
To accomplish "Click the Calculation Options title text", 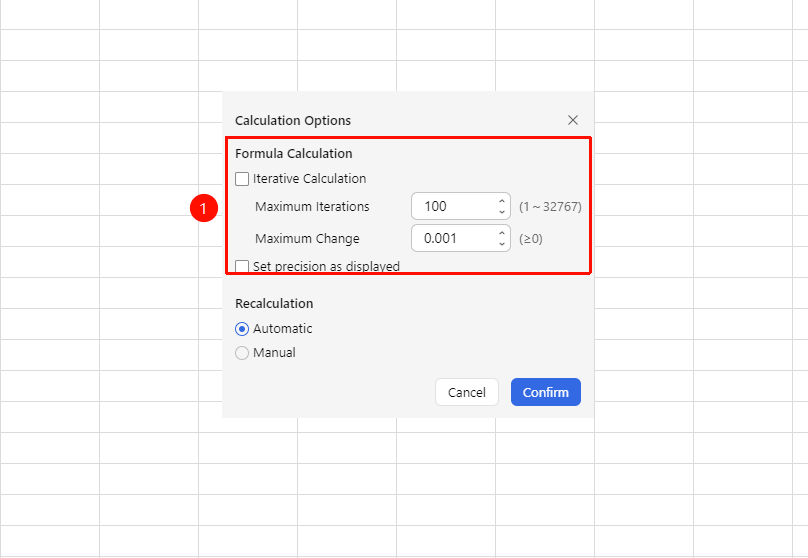I will point(293,121).
